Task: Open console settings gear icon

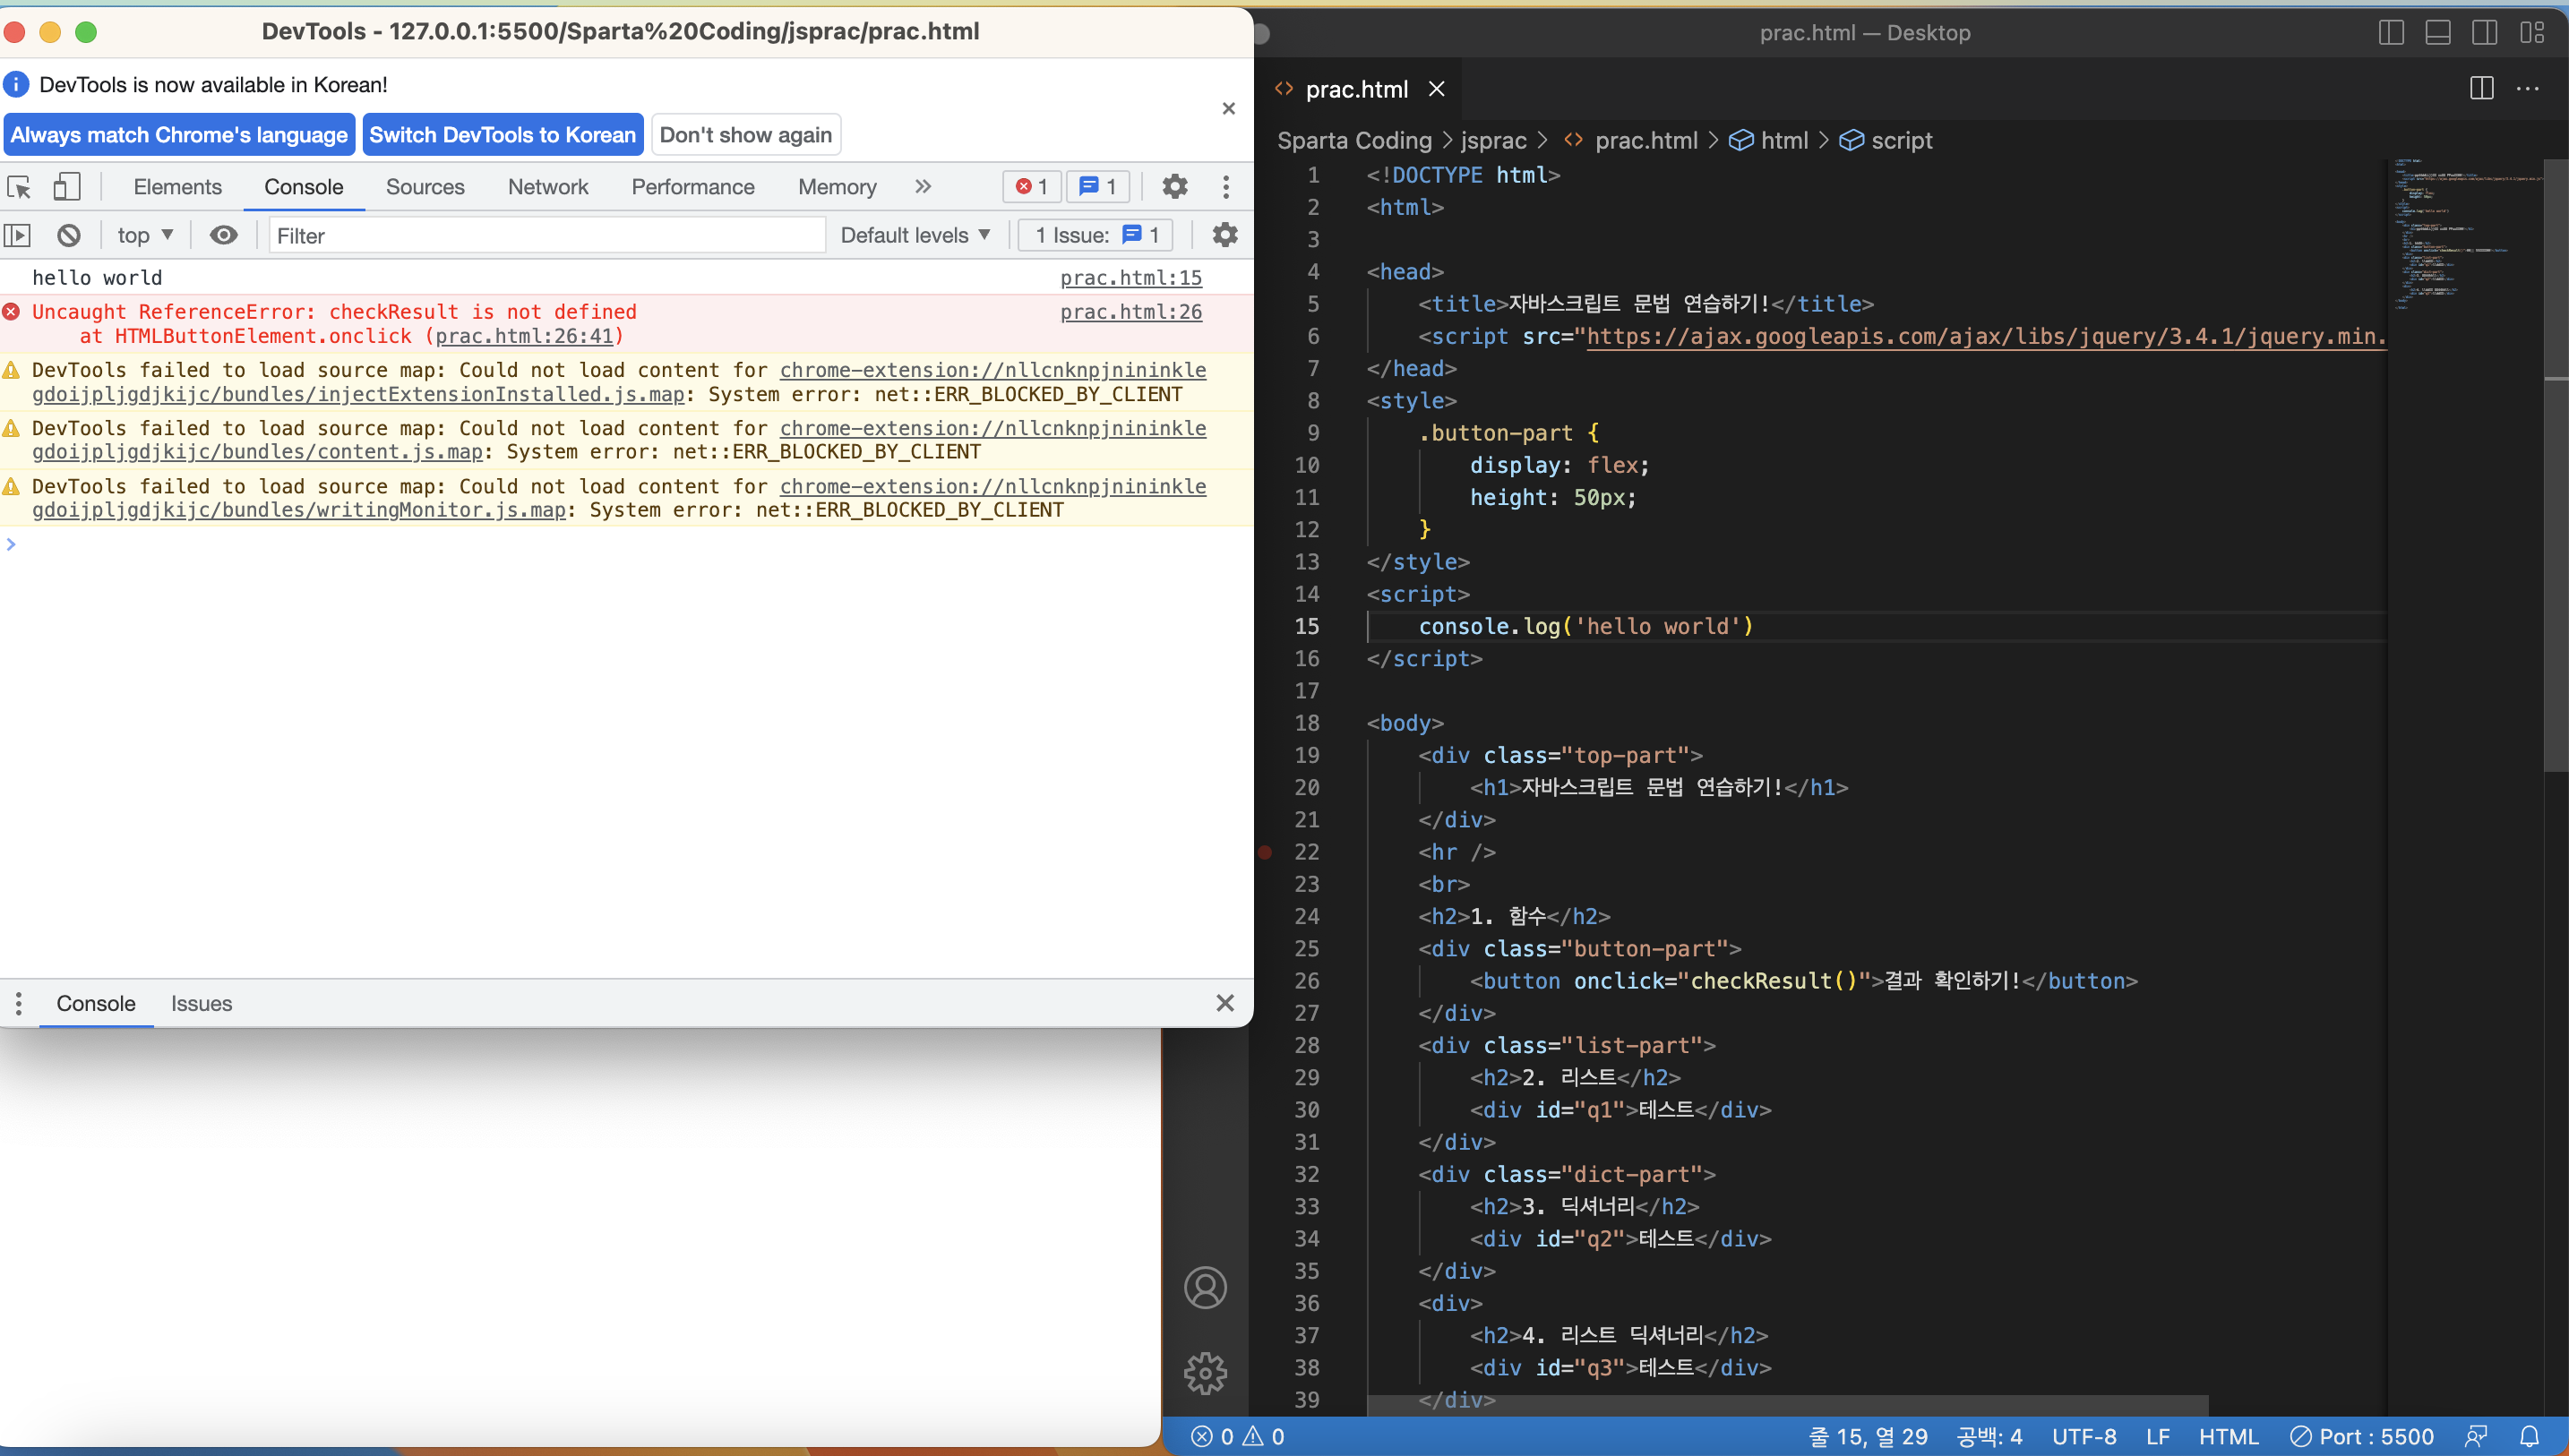Action: coord(1224,235)
